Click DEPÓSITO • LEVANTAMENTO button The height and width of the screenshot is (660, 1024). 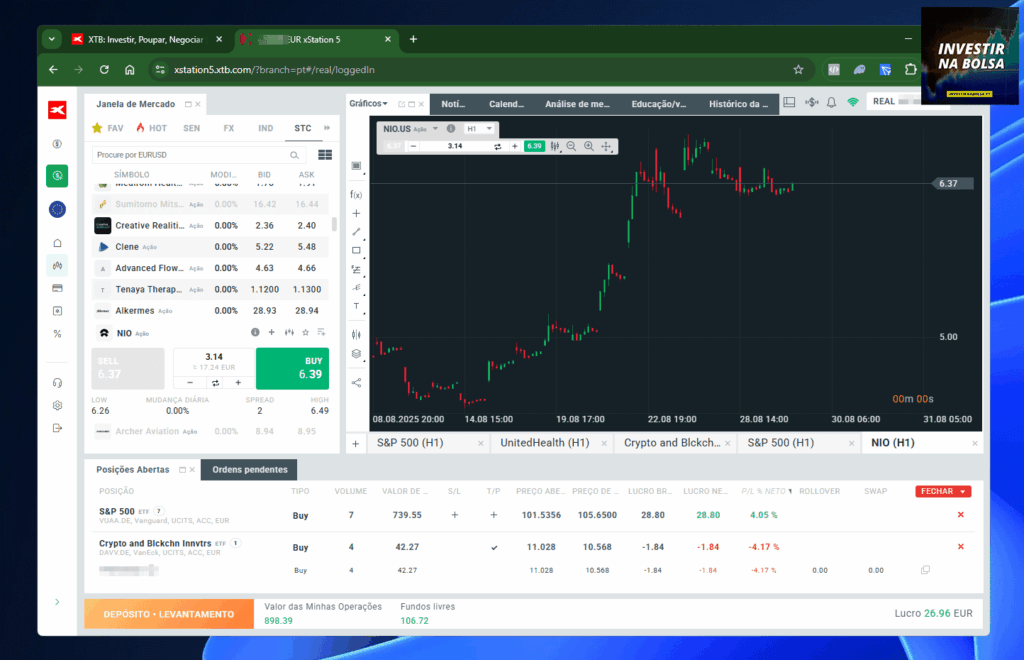click(x=169, y=614)
